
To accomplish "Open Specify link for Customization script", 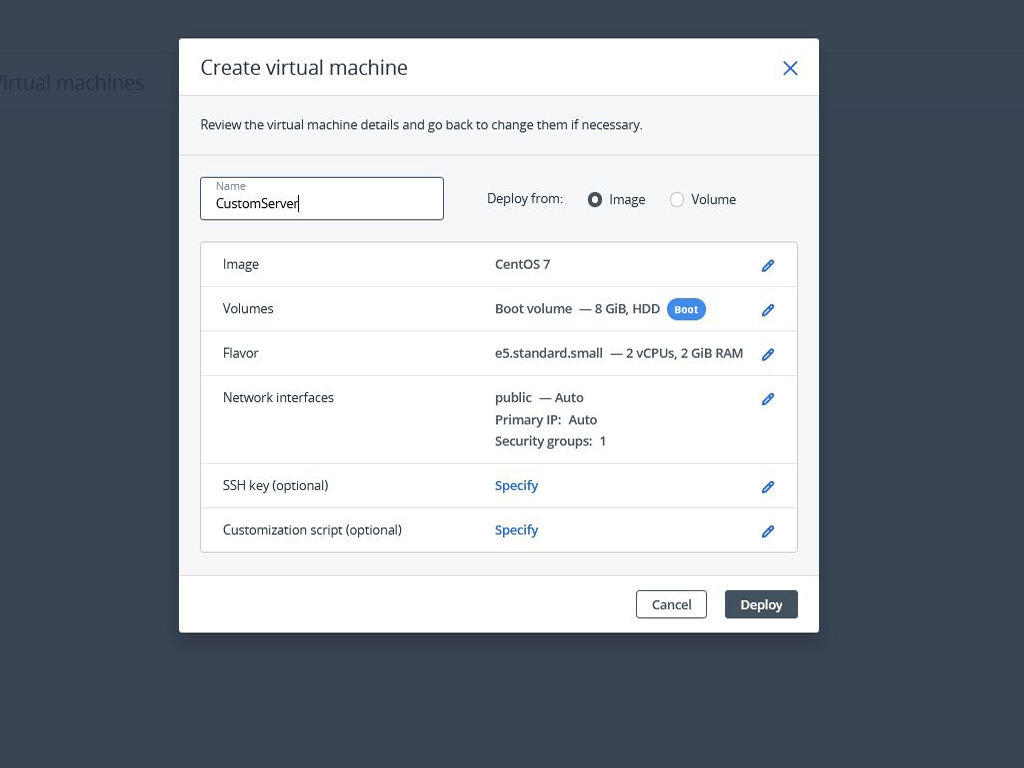I will pos(516,530).
